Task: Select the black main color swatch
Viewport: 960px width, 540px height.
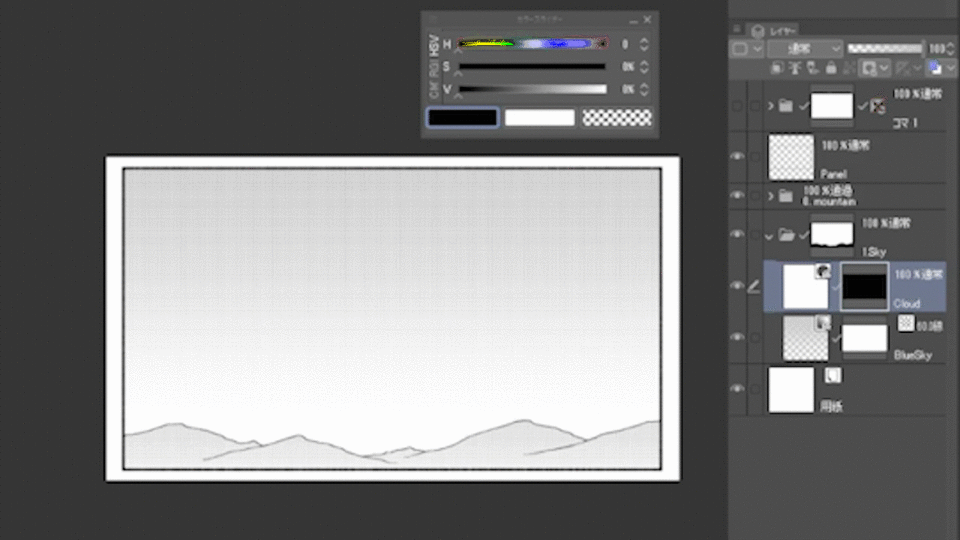Action: pyautogui.click(x=462, y=117)
